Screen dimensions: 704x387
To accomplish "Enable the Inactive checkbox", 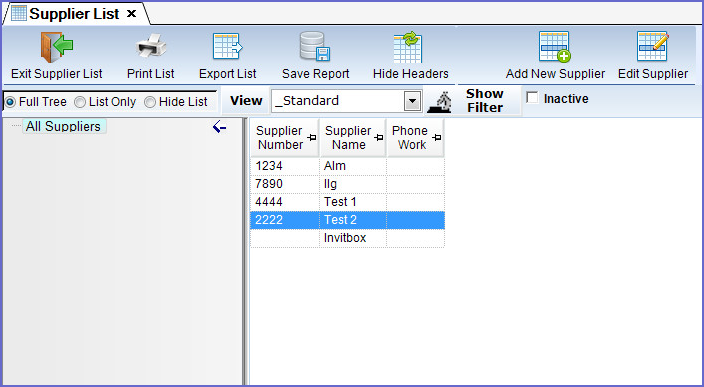I will (532, 97).
